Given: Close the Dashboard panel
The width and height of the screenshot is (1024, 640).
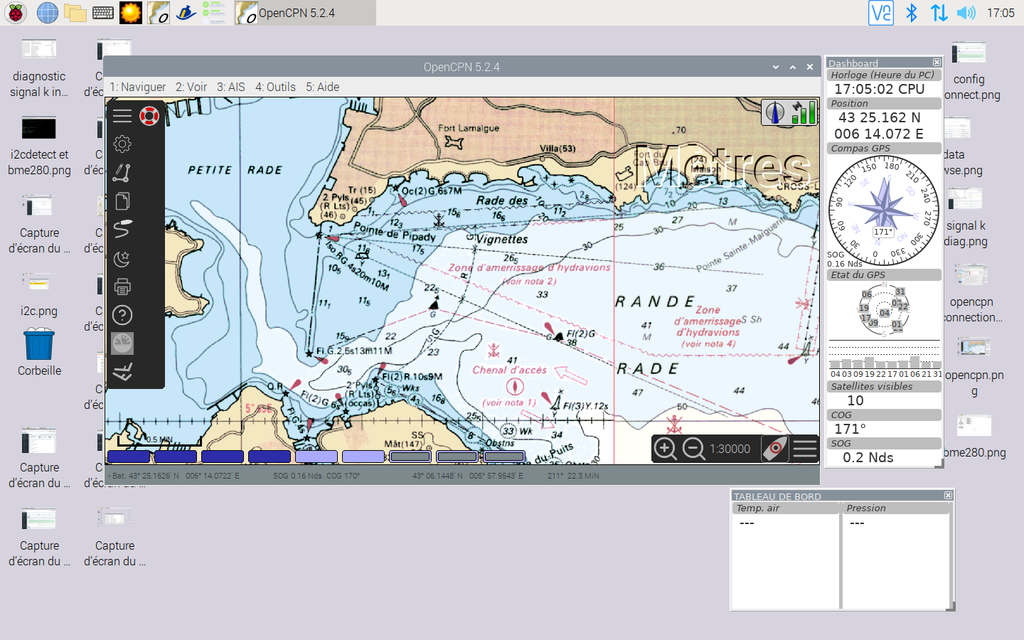Looking at the screenshot, I should (x=936, y=63).
